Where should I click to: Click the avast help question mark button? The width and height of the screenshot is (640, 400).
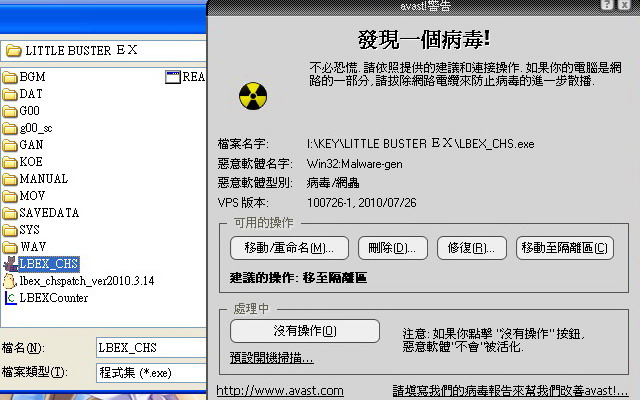click(607, 4)
